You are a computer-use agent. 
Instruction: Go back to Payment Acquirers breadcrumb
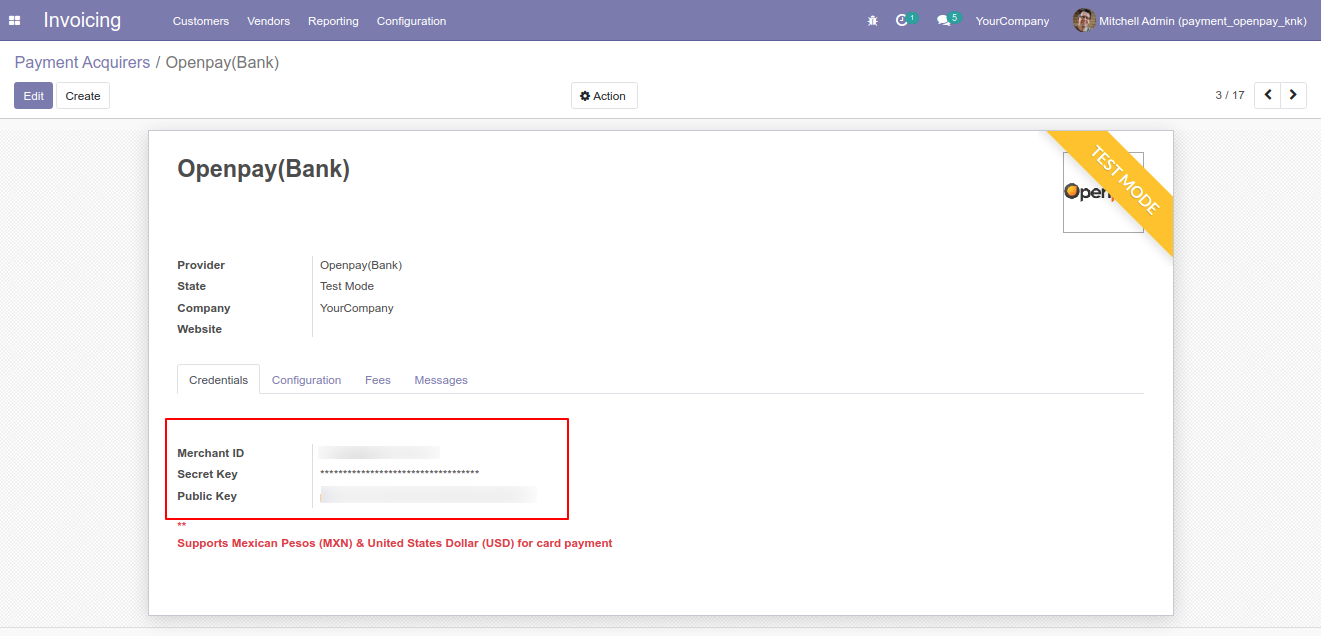click(x=82, y=62)
